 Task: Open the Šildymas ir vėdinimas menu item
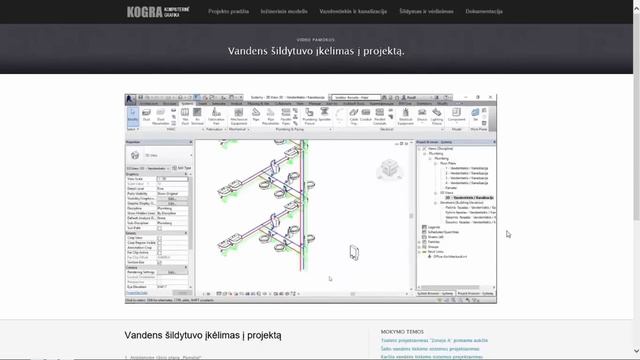(x=426, y=11)
